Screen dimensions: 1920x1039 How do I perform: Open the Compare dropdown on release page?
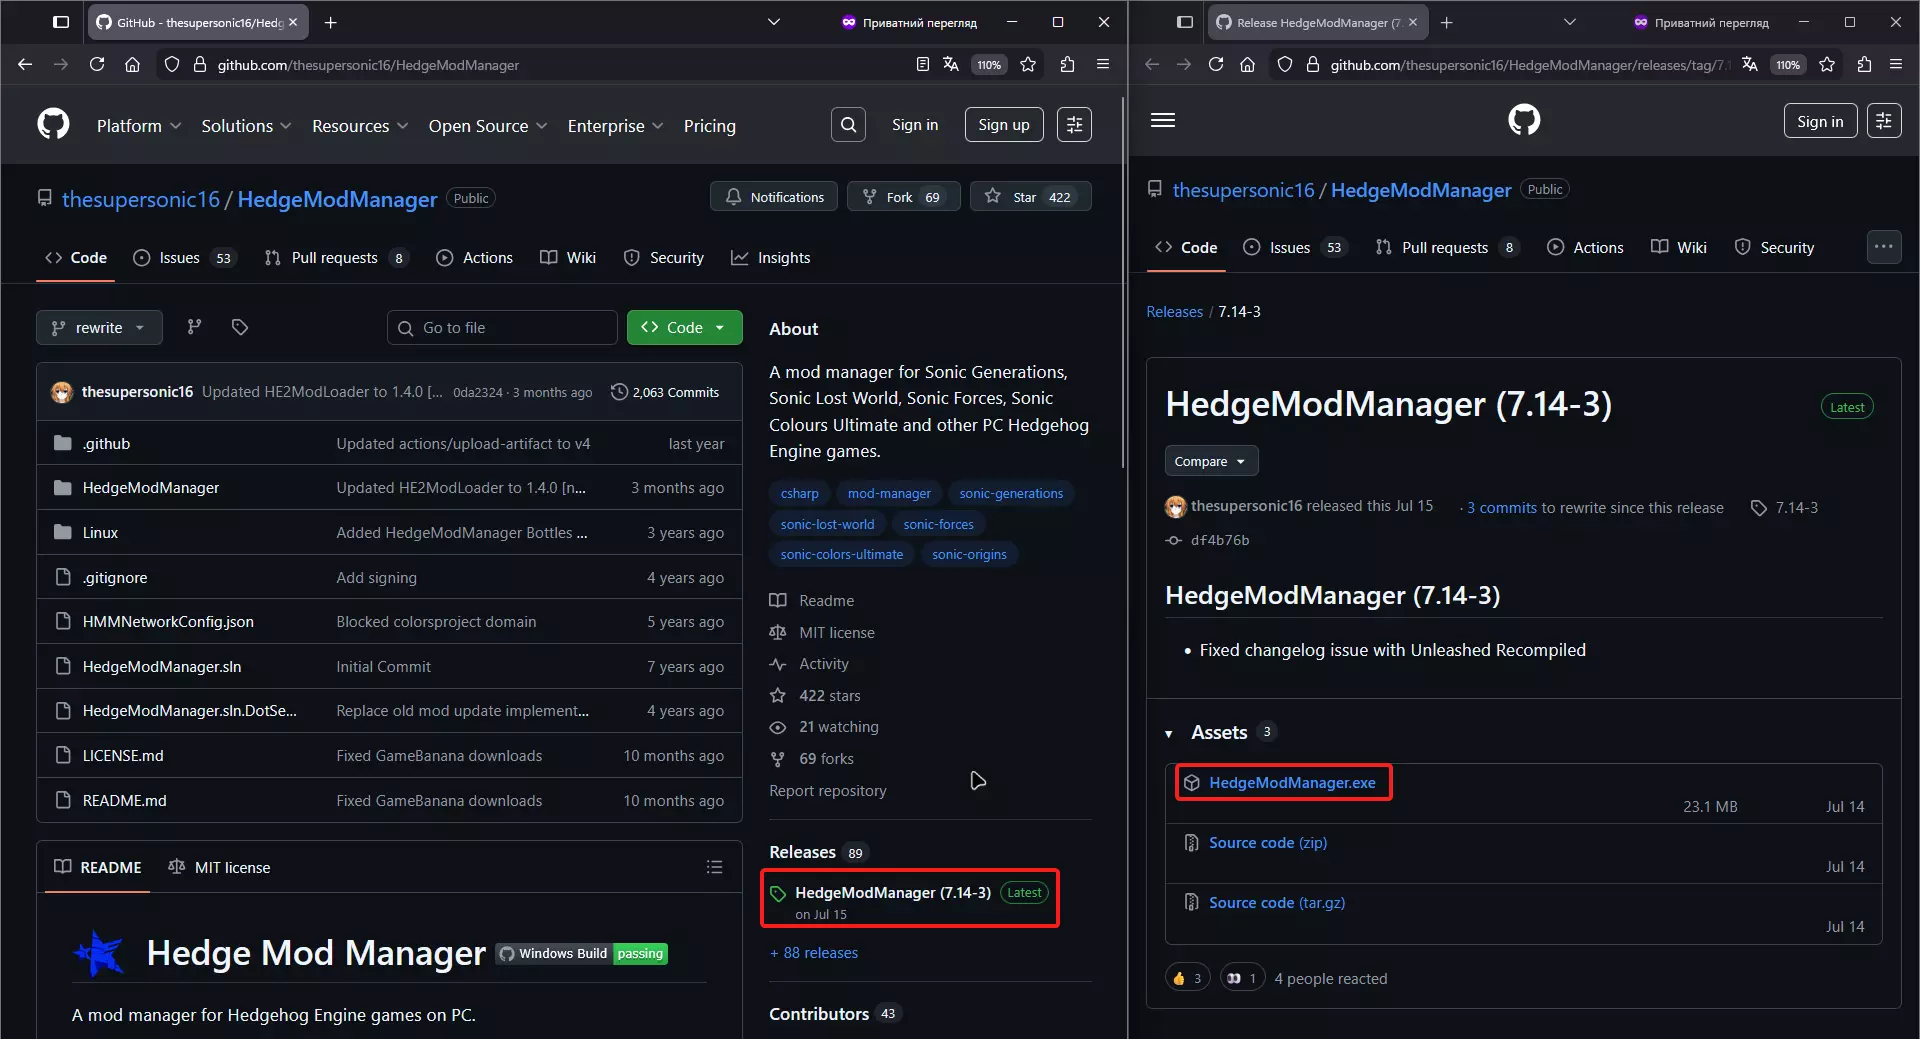[1210, 461]
